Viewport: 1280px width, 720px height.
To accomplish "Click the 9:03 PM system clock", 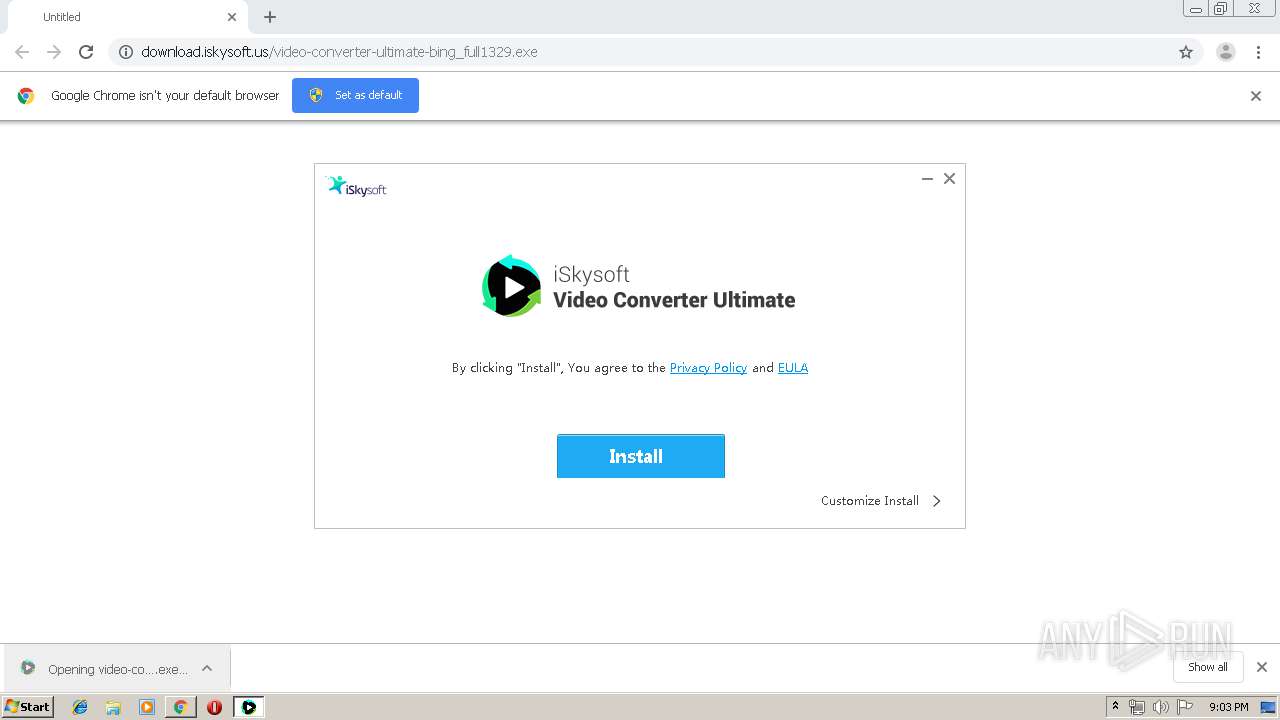I will point(1228,707).
